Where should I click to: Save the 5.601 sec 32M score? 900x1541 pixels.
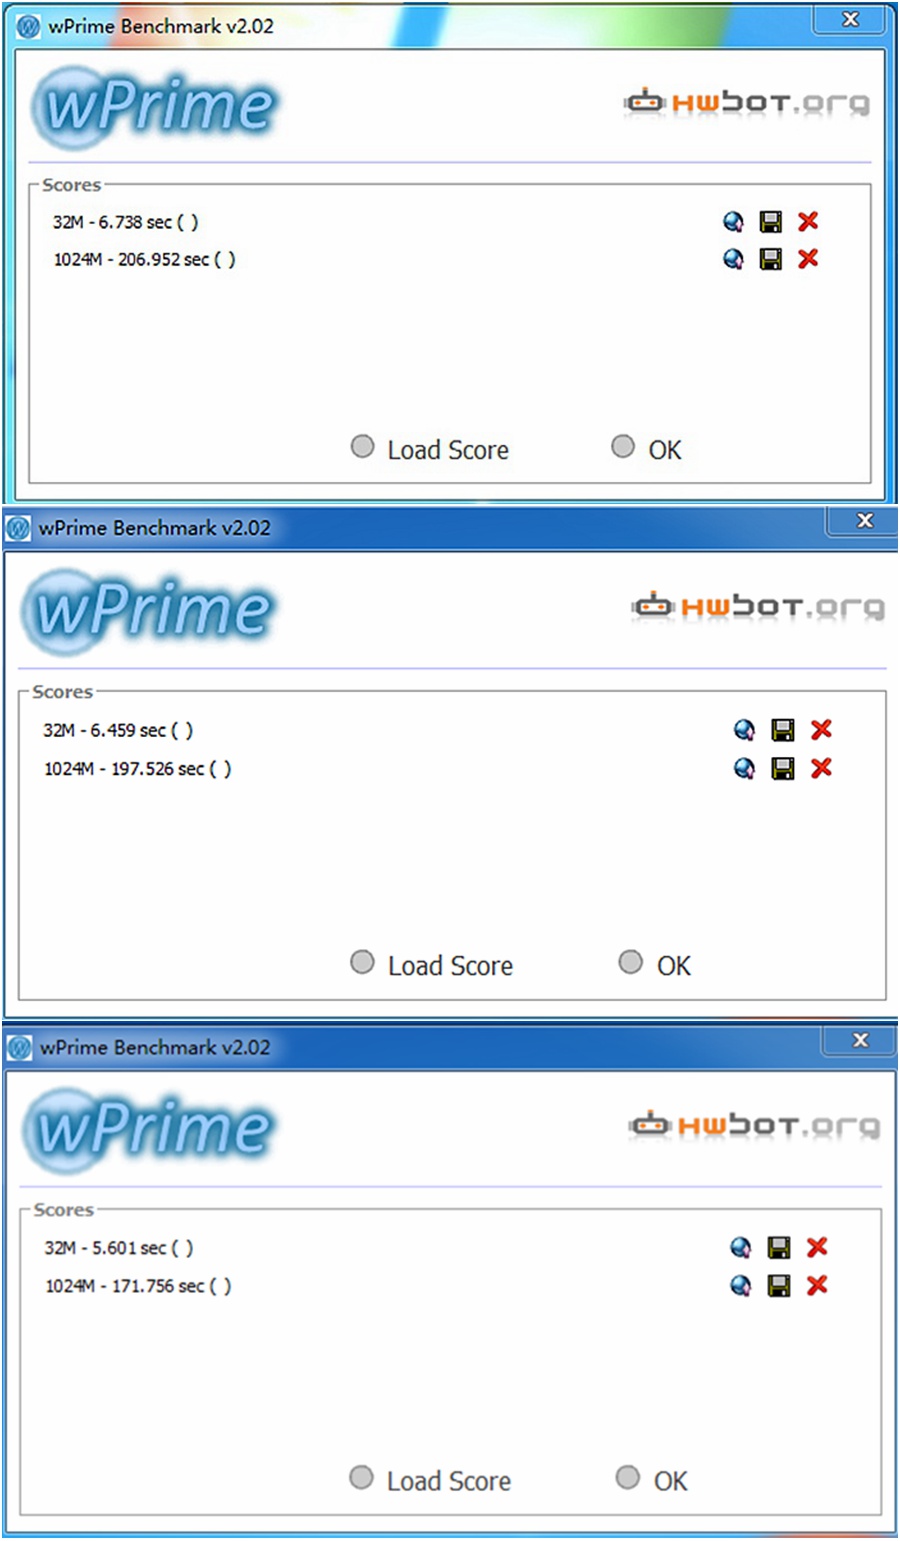pos(779,1247)
